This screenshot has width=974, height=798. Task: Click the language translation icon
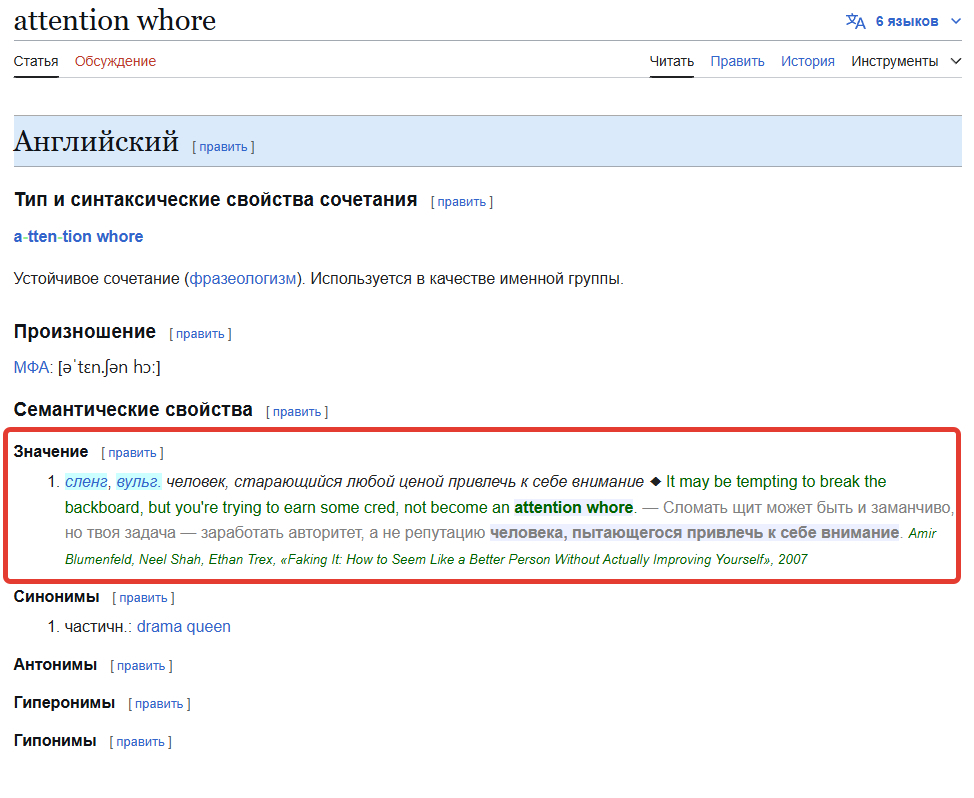(x=855, y=21)
